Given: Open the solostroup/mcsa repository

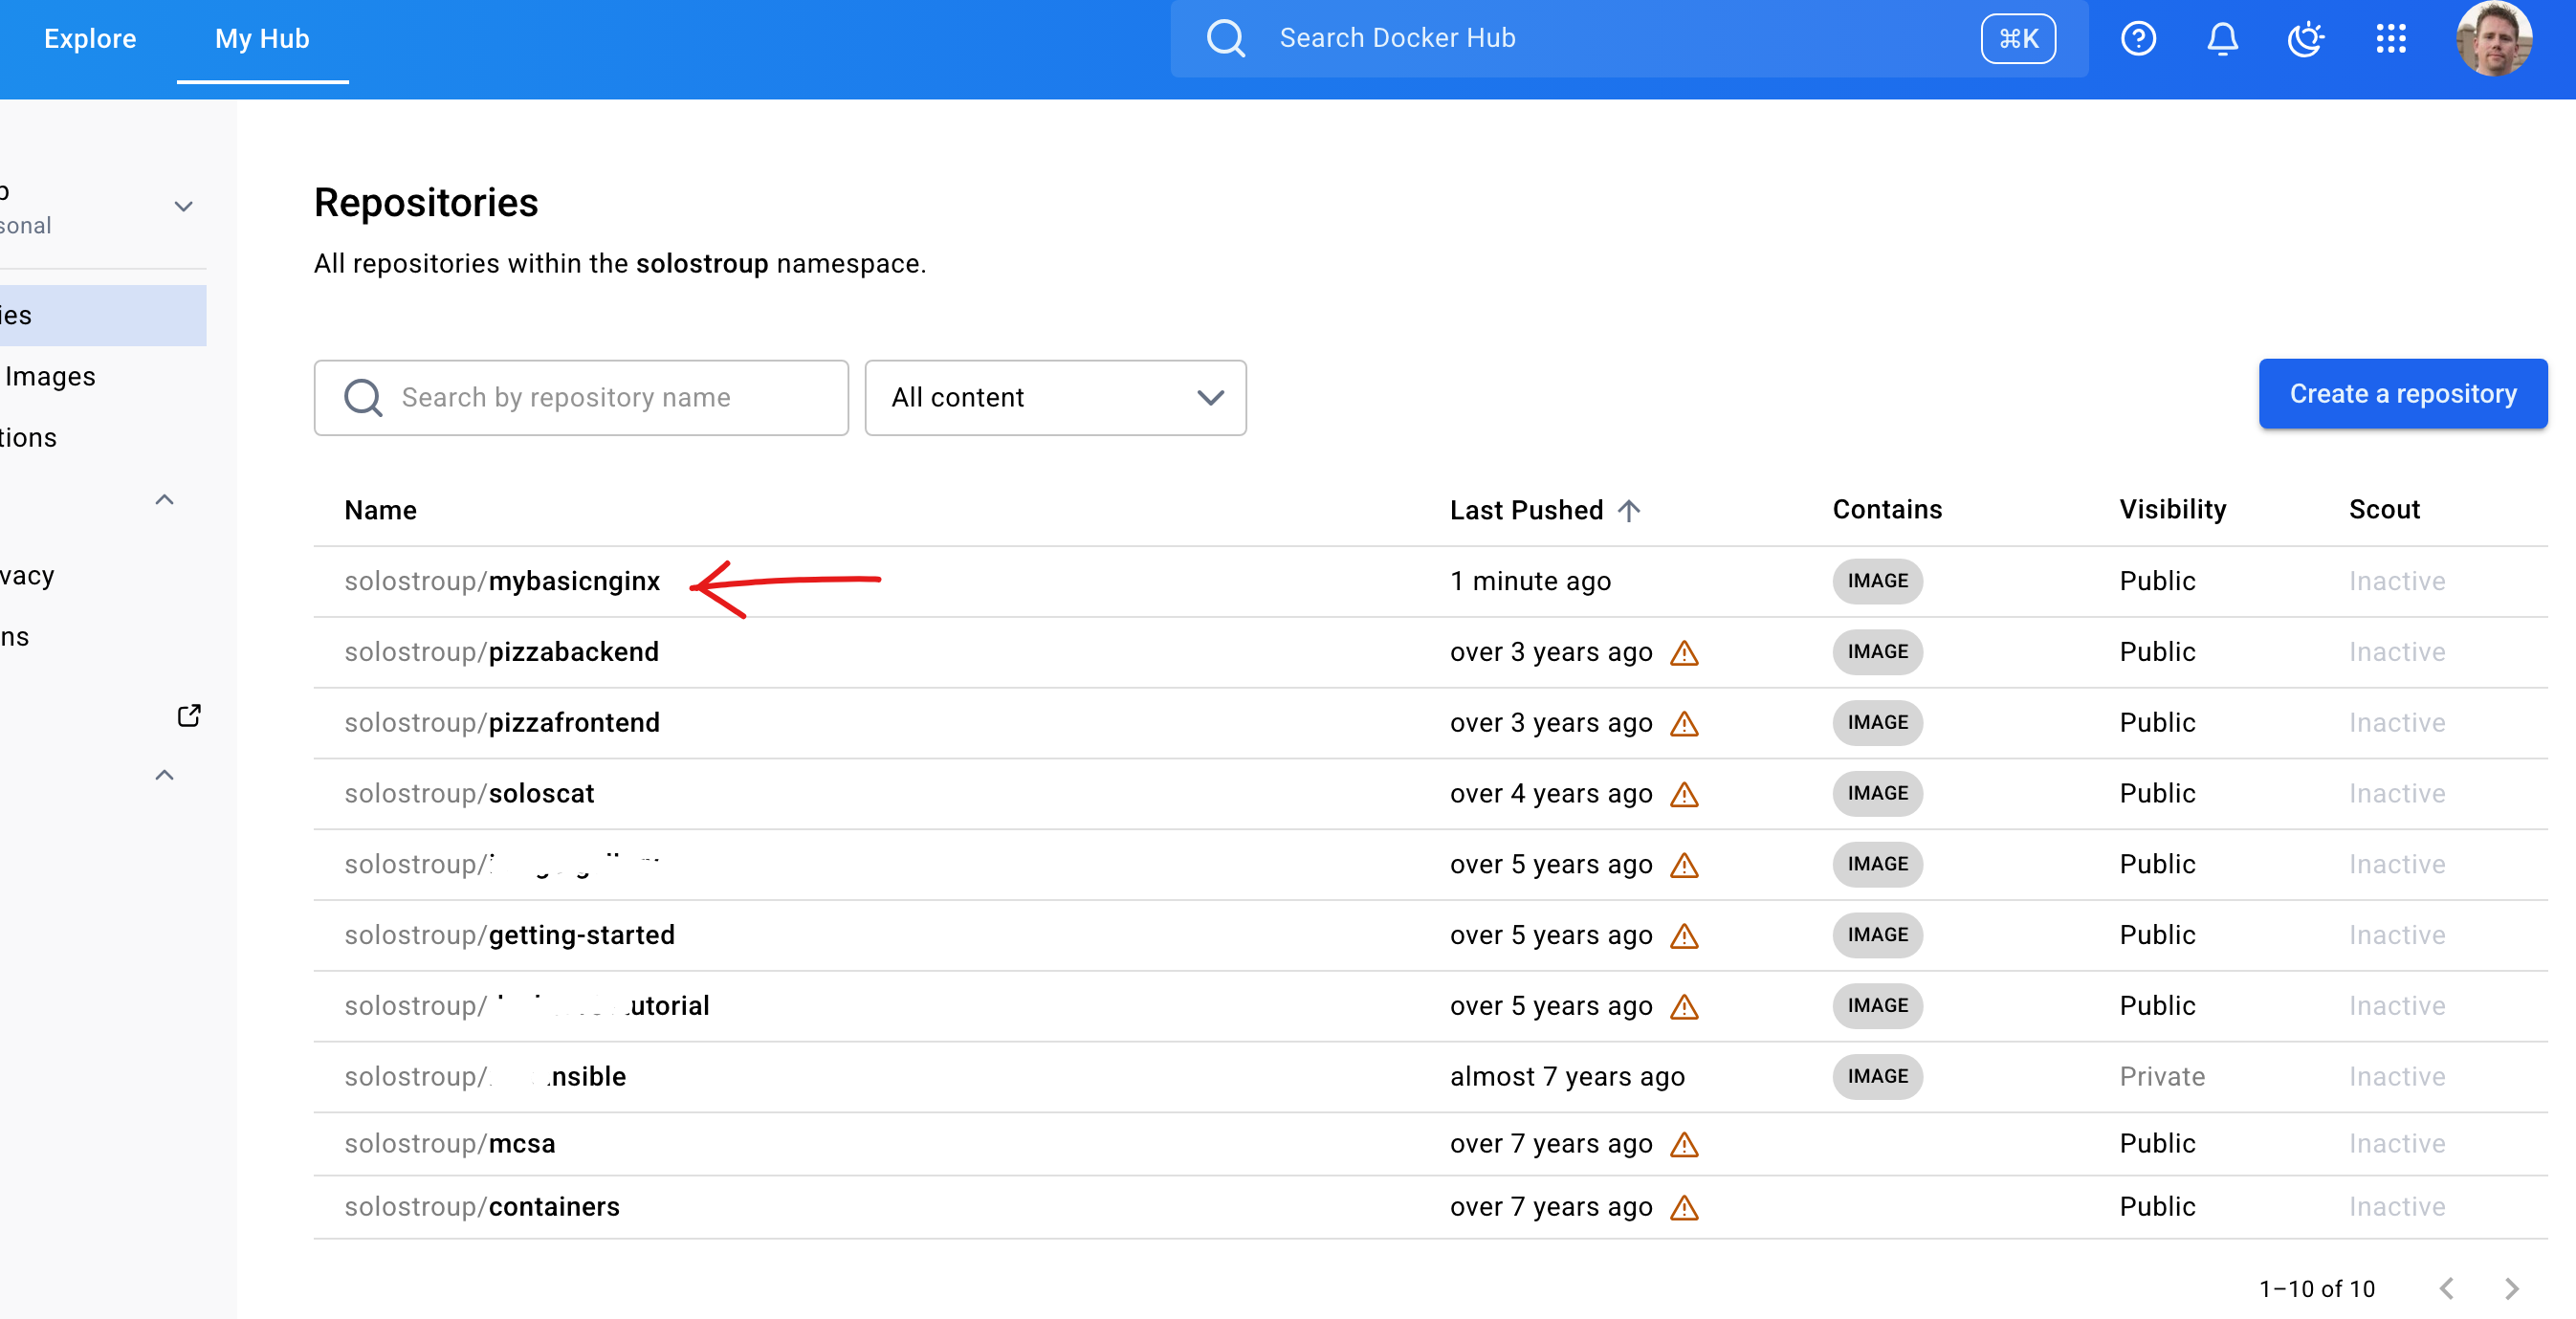Looking at the screenshot, I should click(449, 1144).
